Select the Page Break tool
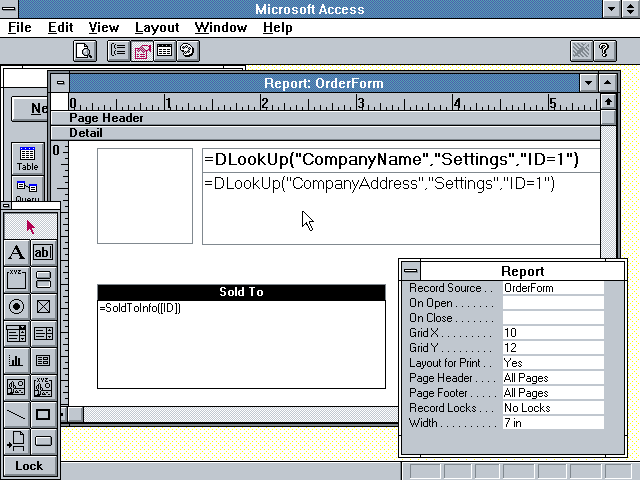The height and width of the screenshot is (480, 640). tap(17, 441)
